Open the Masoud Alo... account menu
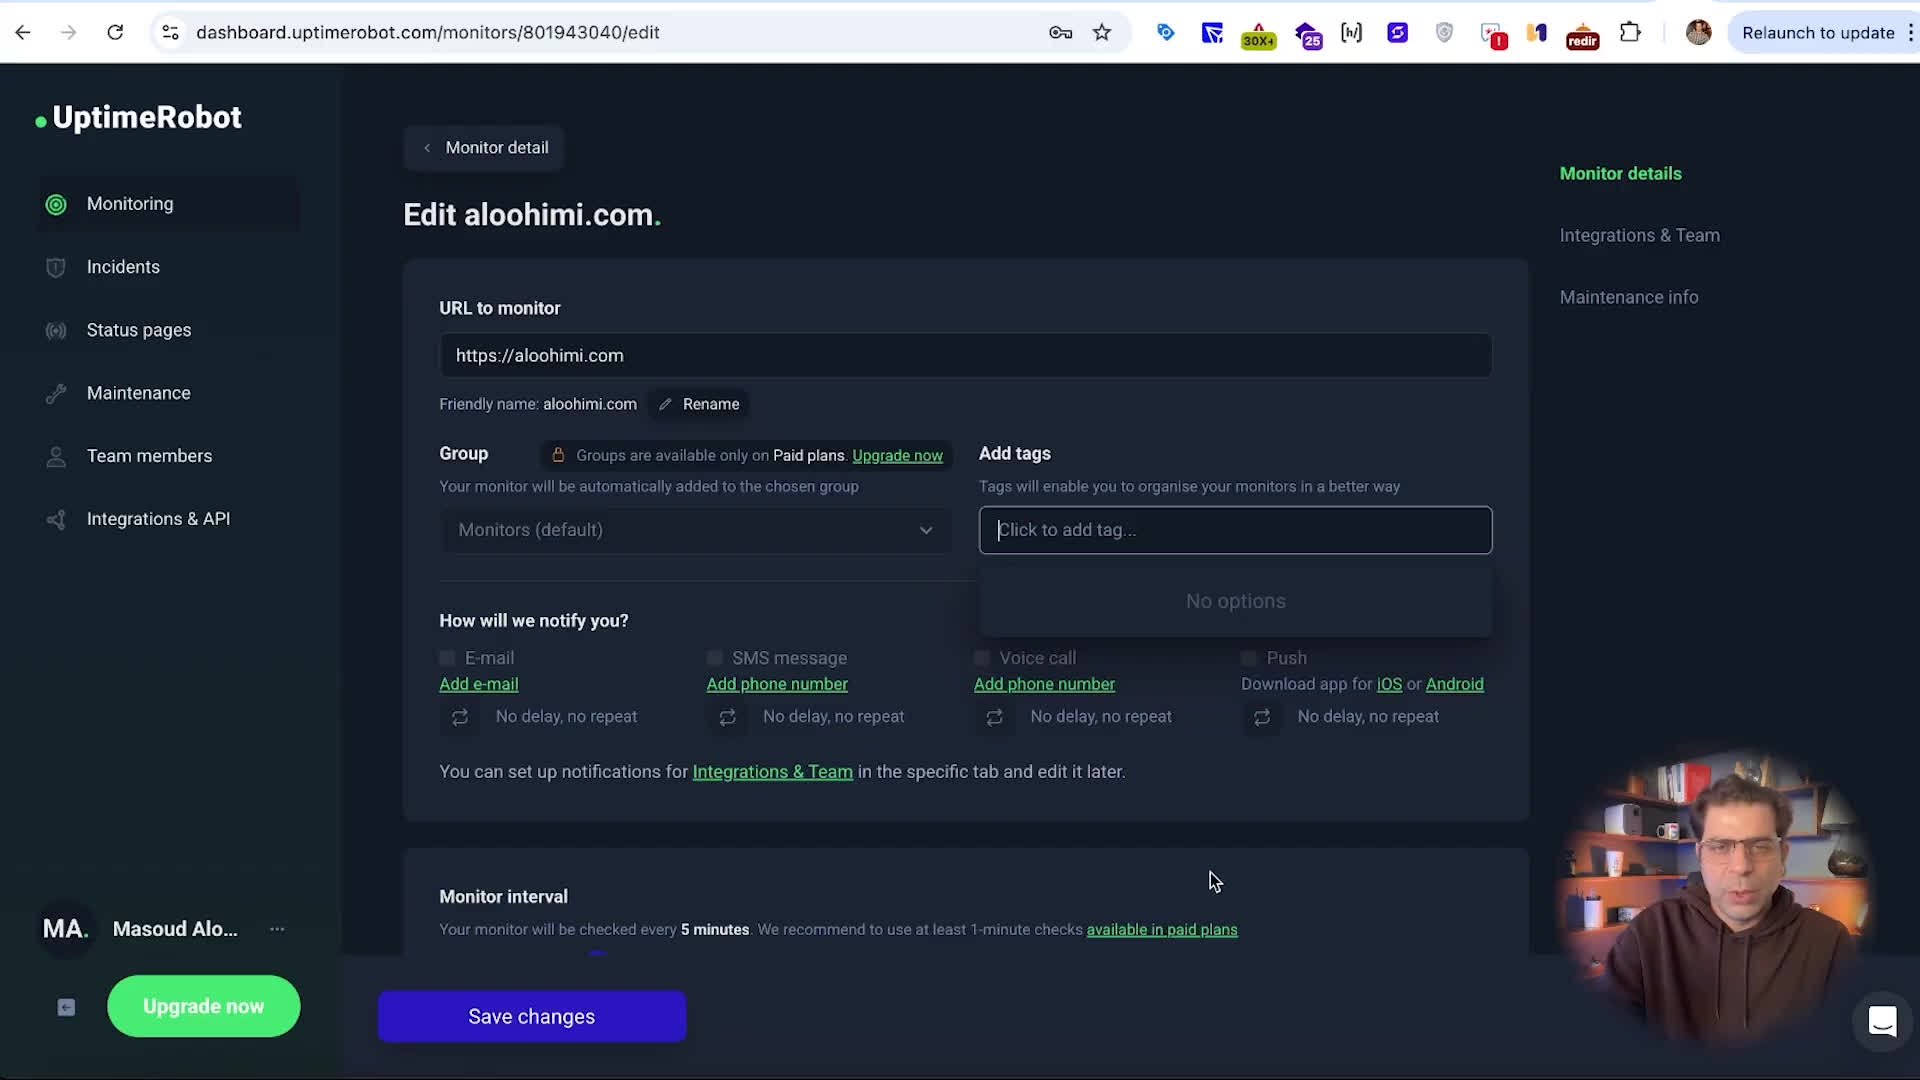Image resolution: width=1920 pixels, height=1080 pixels. tap(175, 929)
